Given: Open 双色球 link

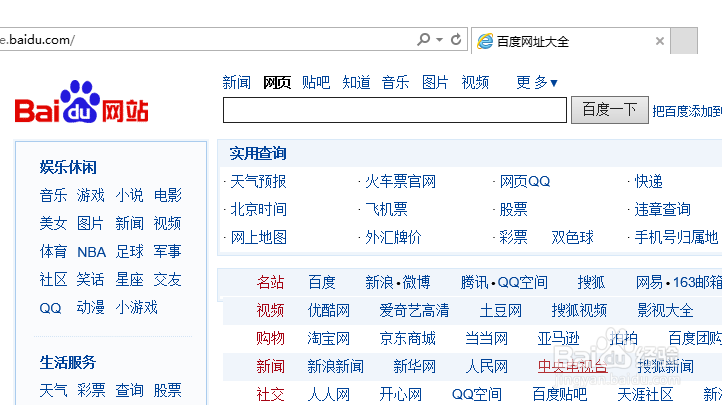Looking at the screenshot, I should (572, 238).
